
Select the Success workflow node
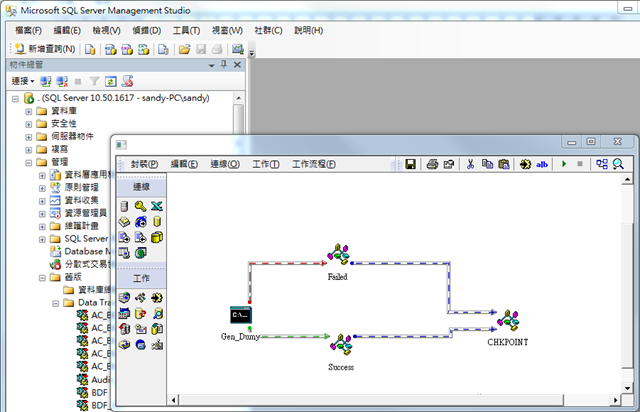tap(341, 344)
